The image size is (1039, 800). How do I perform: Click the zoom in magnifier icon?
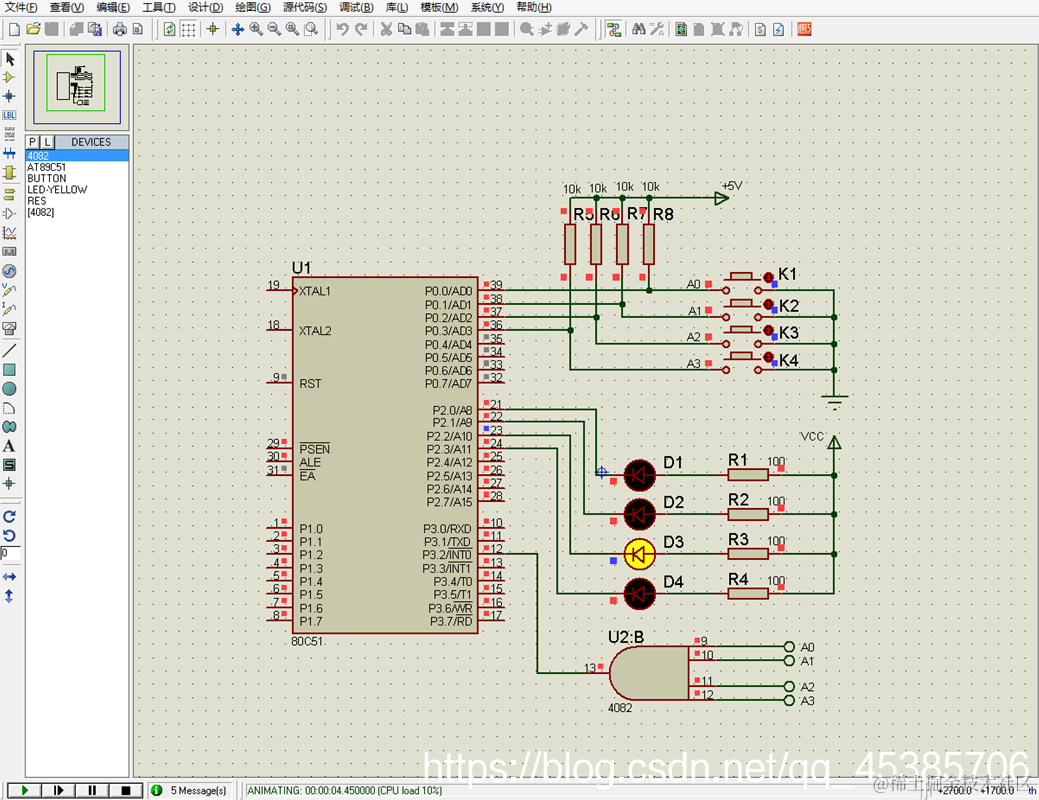(256, 29)
